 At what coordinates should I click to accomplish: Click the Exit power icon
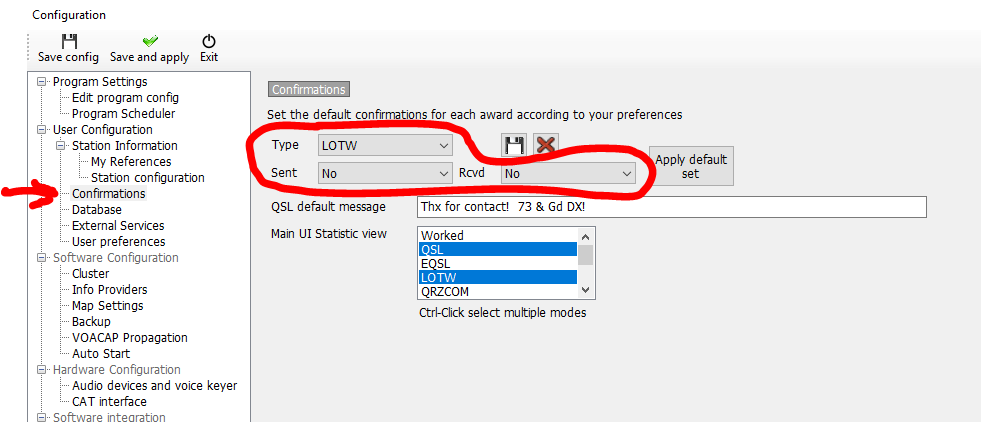(x=209, y=41)
